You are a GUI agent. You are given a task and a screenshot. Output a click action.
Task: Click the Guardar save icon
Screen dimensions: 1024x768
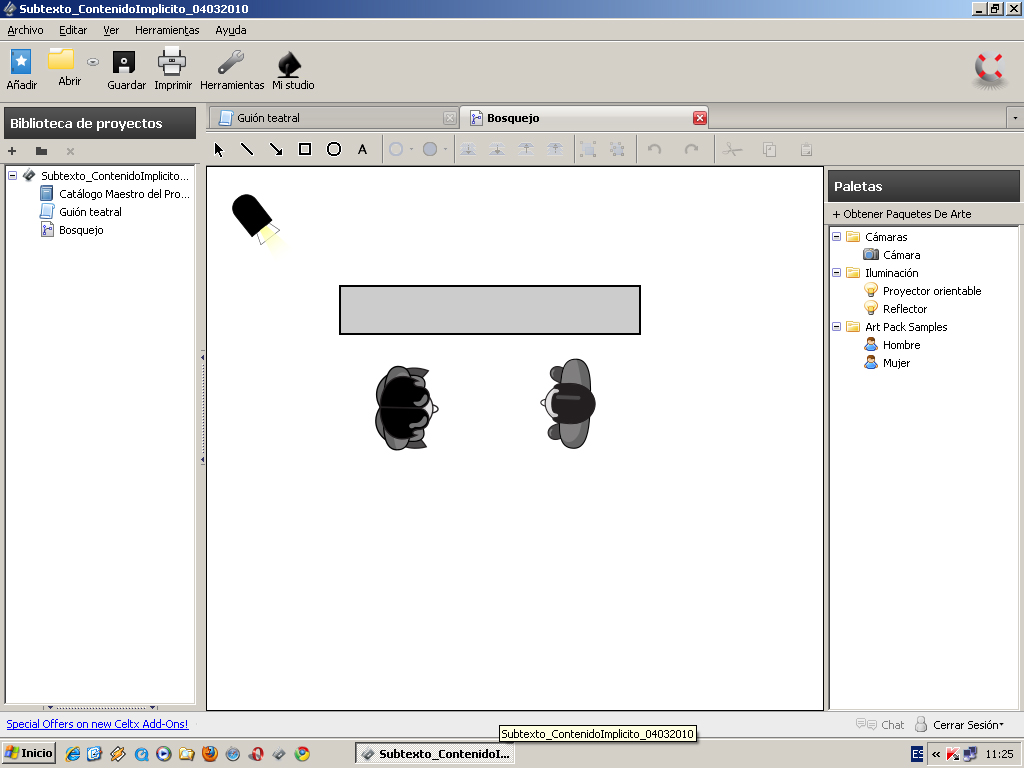click(x=124, y=63)
